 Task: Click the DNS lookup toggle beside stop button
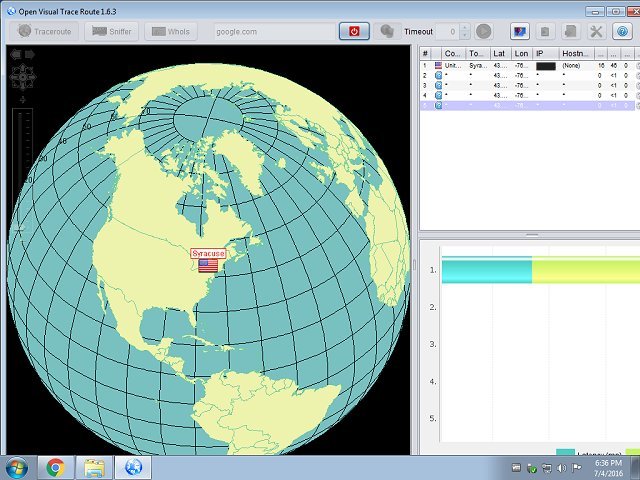click(x=387, y=31)
